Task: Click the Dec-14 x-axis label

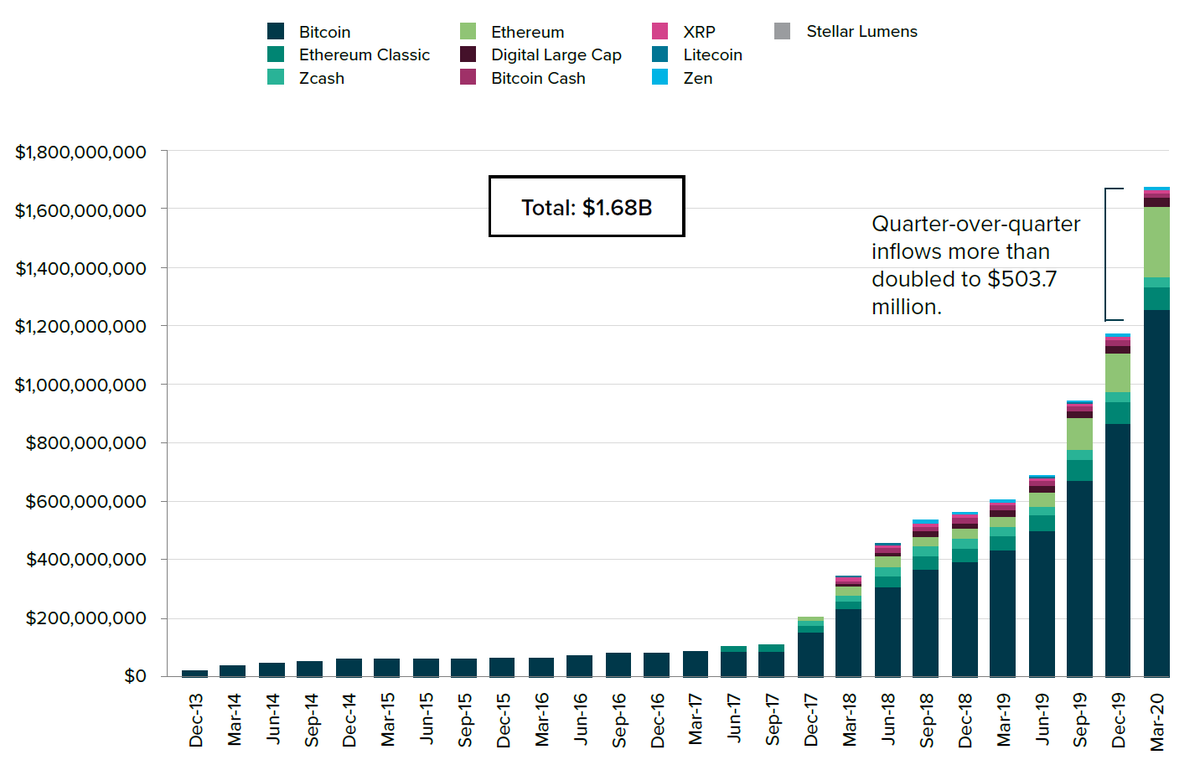Action: click(349, 719)
